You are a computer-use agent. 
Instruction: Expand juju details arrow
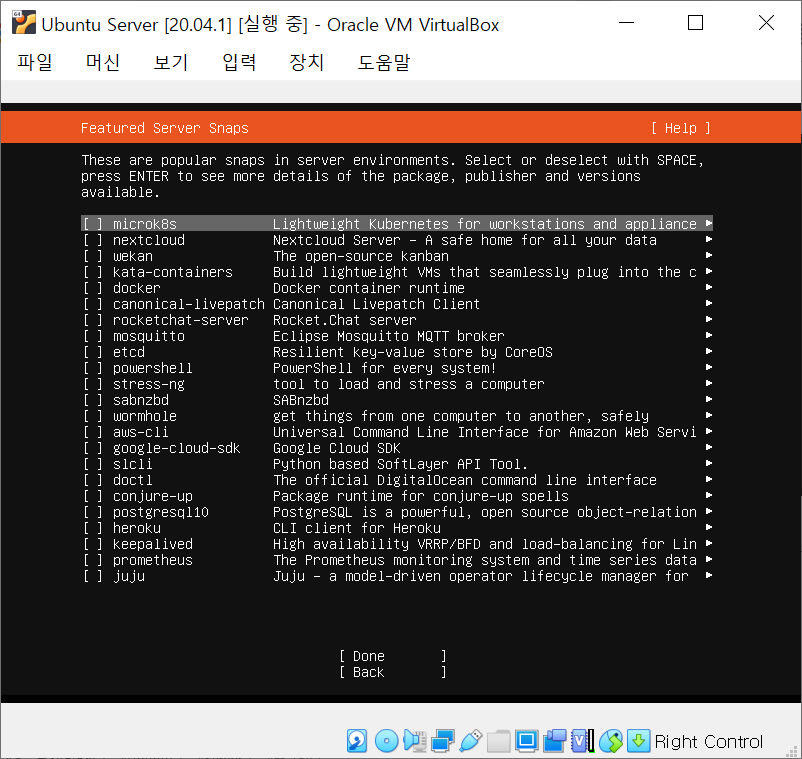709,575
